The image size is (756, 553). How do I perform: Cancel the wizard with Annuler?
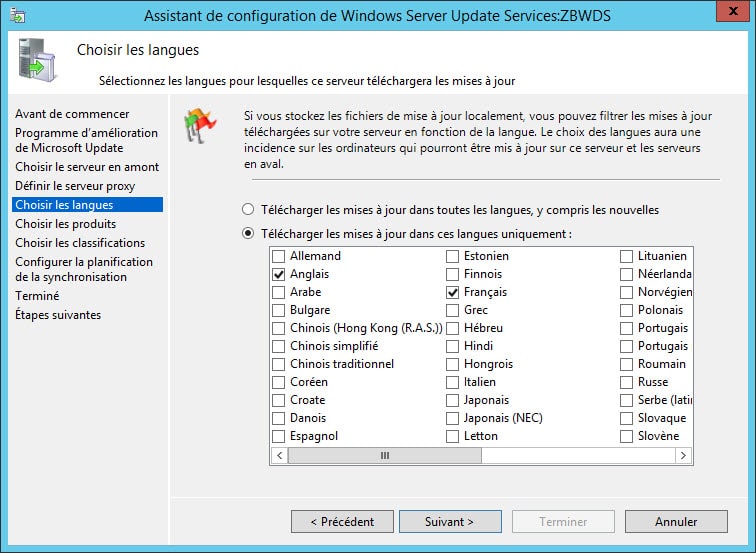click(x=676, y=522)
